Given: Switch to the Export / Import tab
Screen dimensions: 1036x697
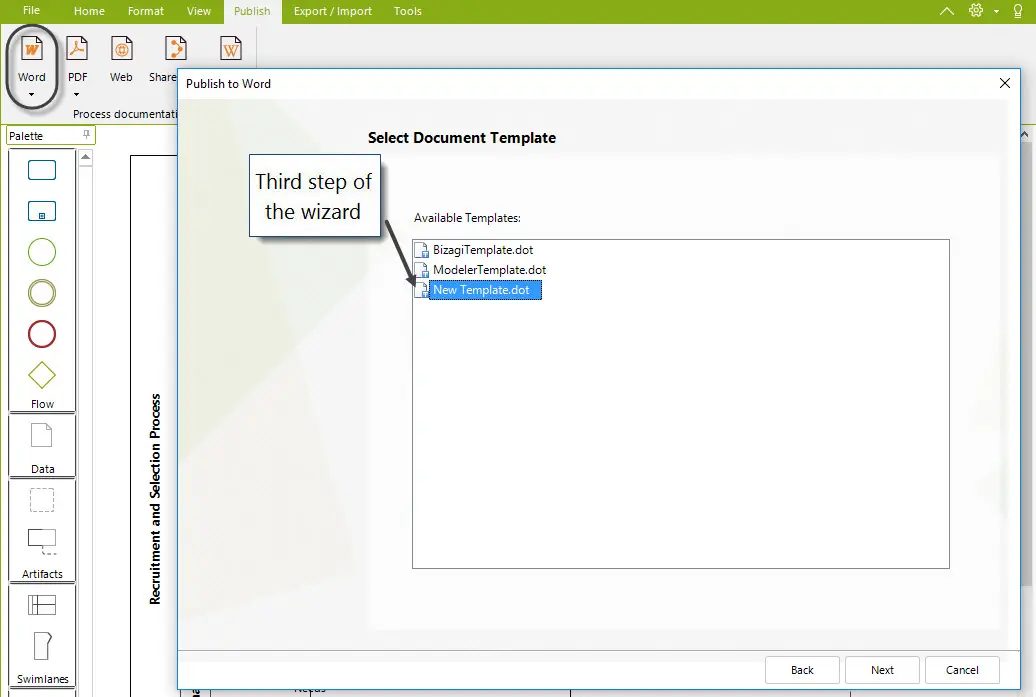Looking at the screenshot, I should click(333, 11).
